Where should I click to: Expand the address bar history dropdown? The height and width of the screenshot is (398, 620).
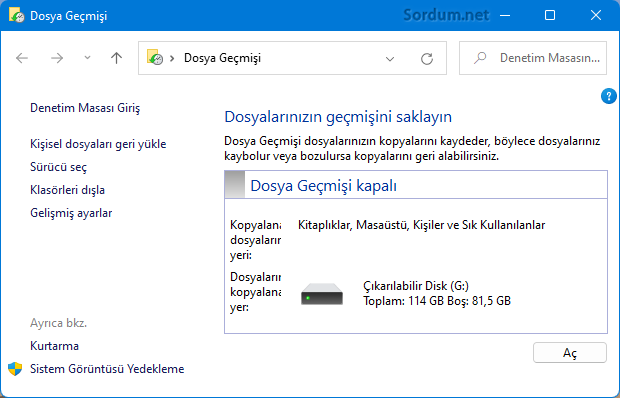(x=390, y=59)
